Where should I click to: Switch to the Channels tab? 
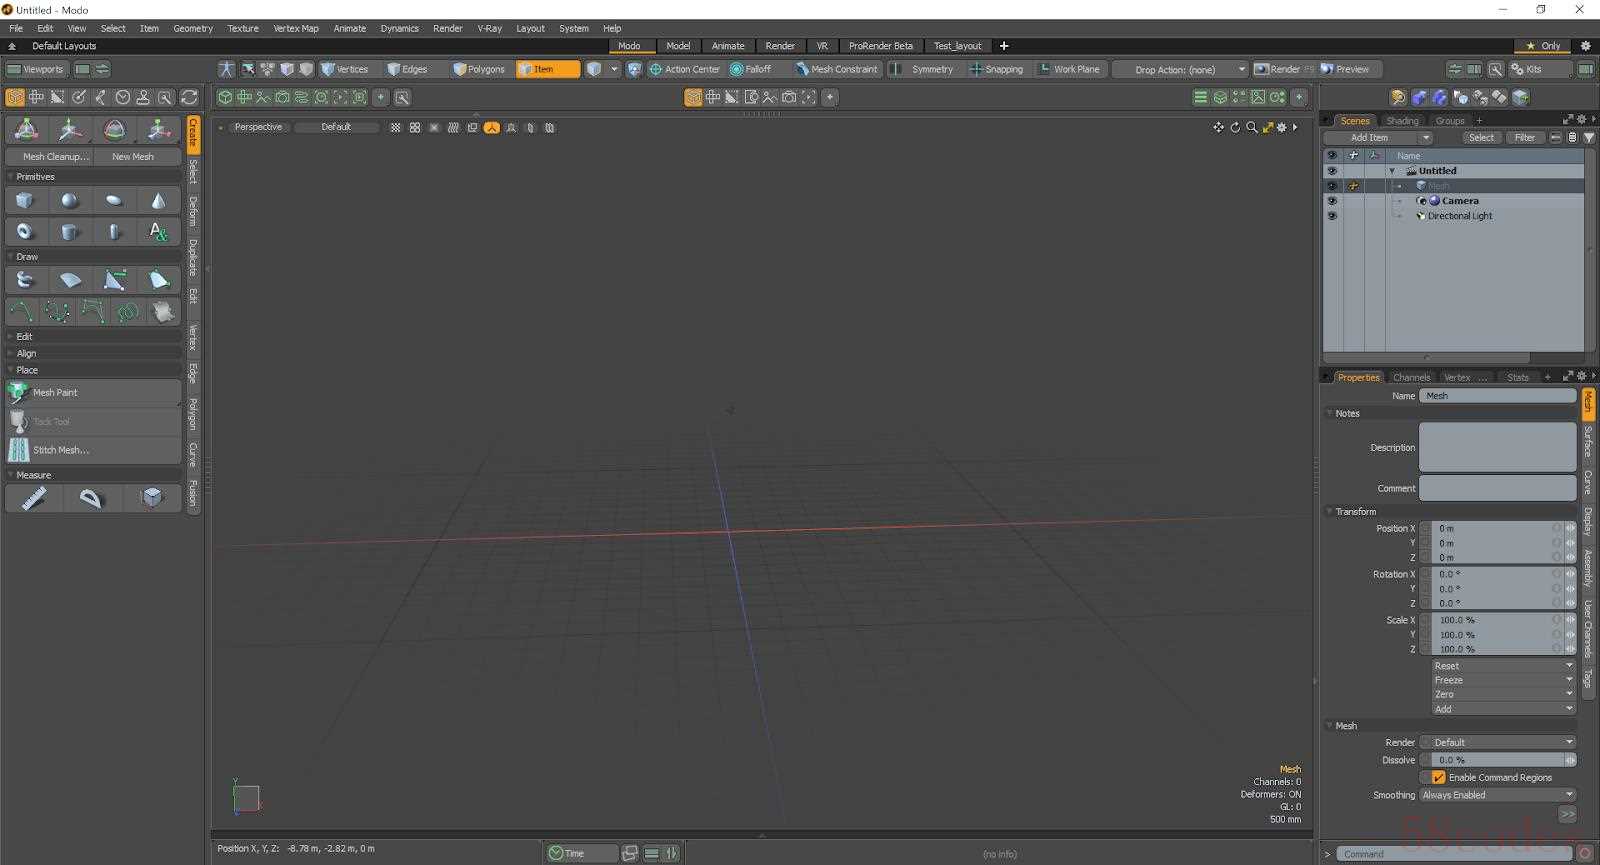[1411, 378]
